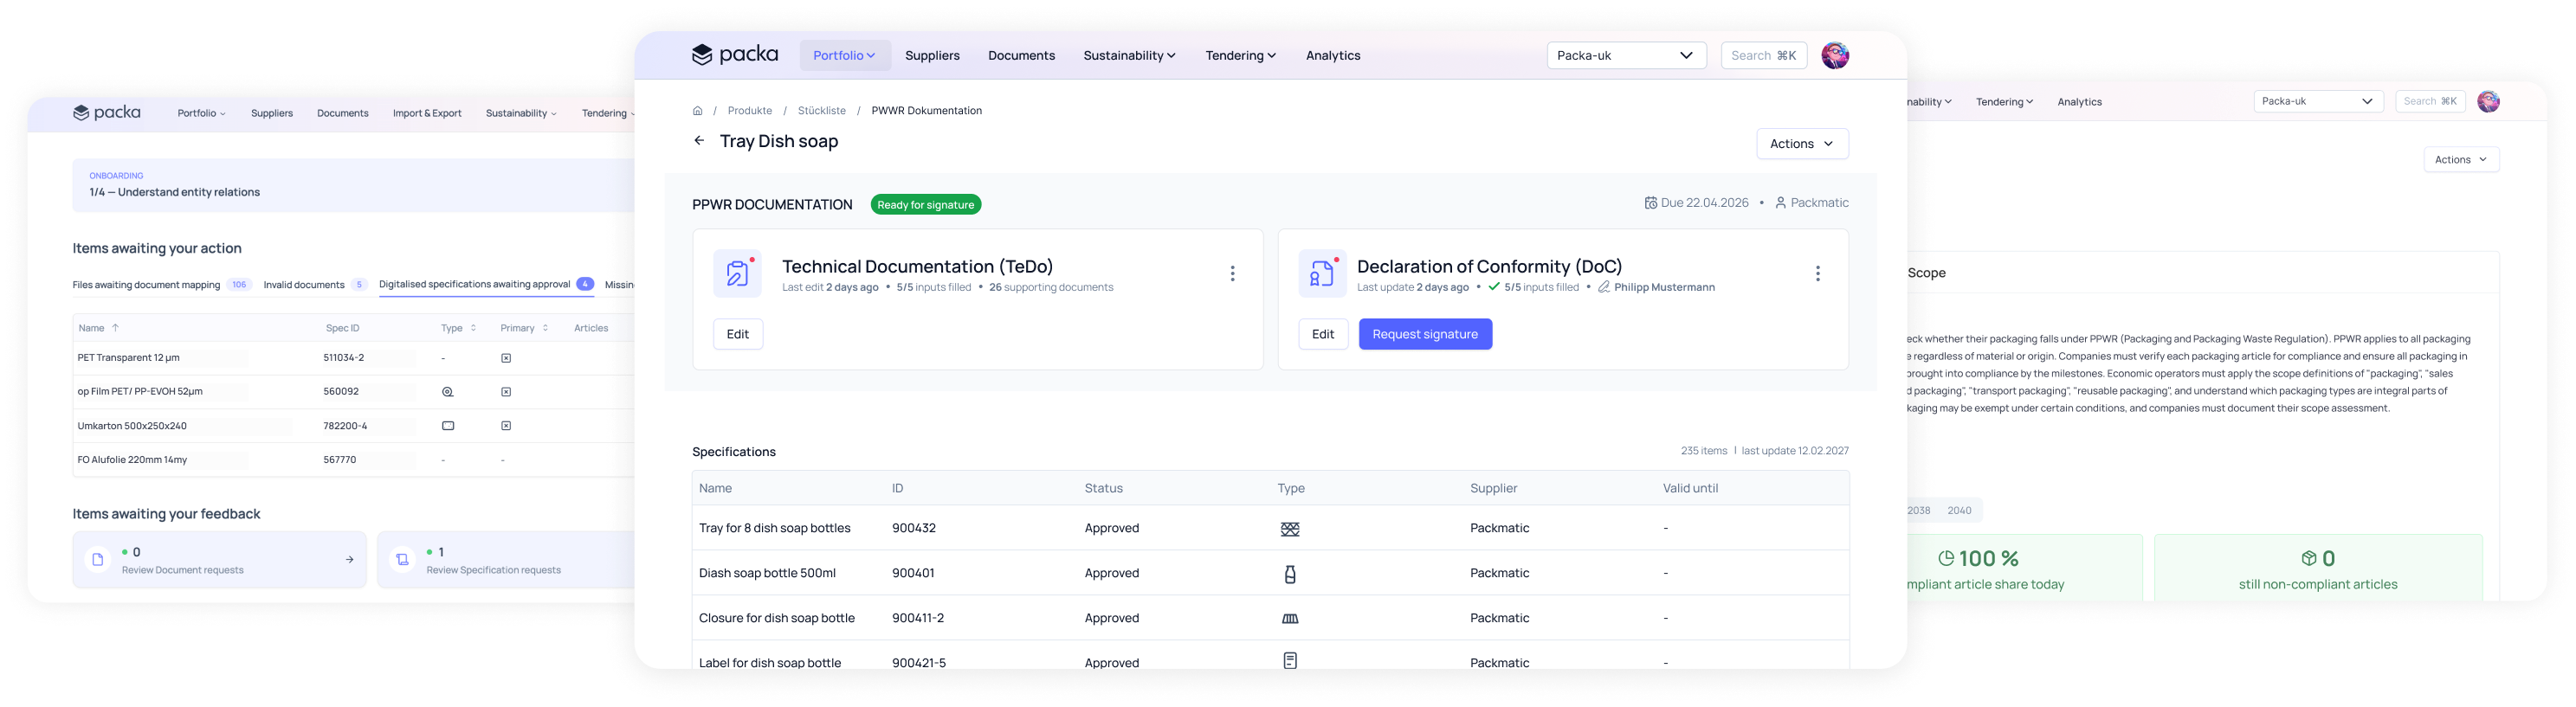Click Review Document requests file icon

(98, 560)
